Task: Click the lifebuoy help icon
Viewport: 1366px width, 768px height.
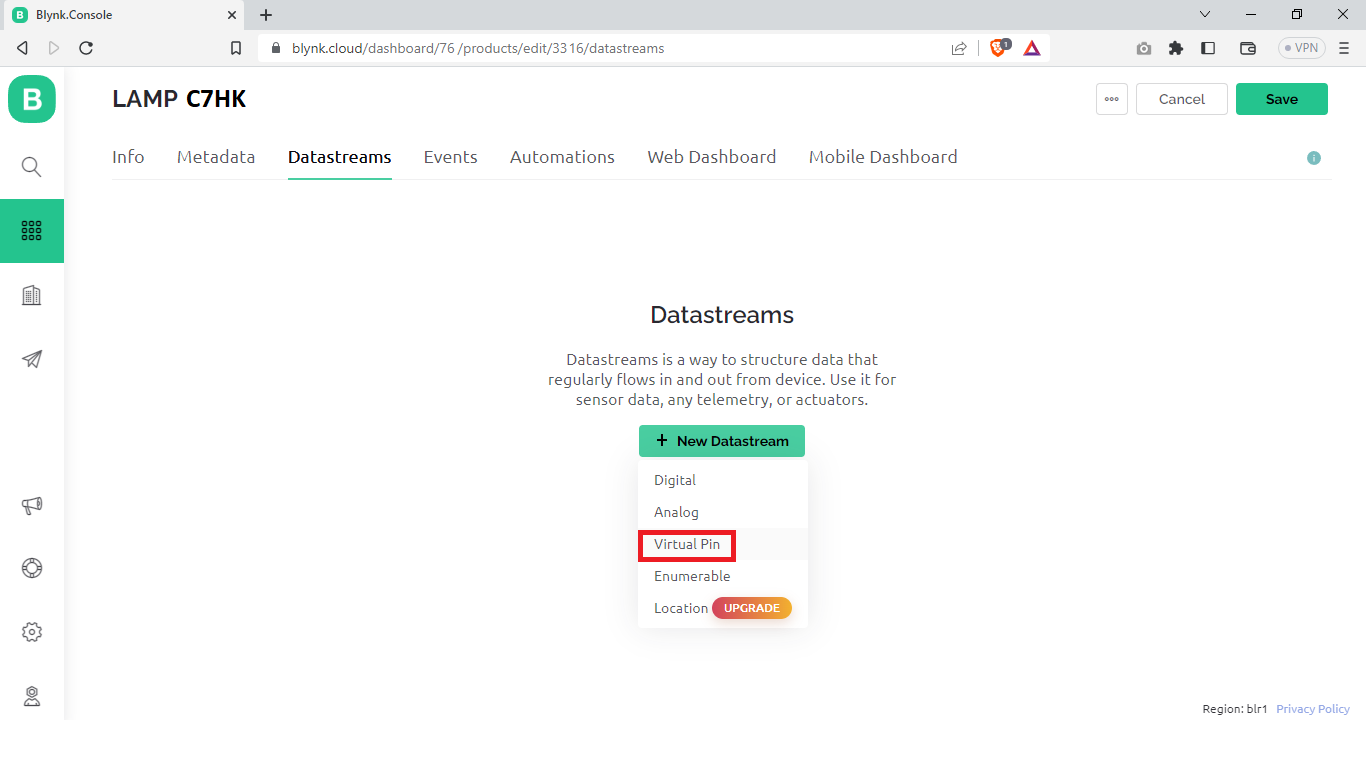Action: [x=32, y=568]
